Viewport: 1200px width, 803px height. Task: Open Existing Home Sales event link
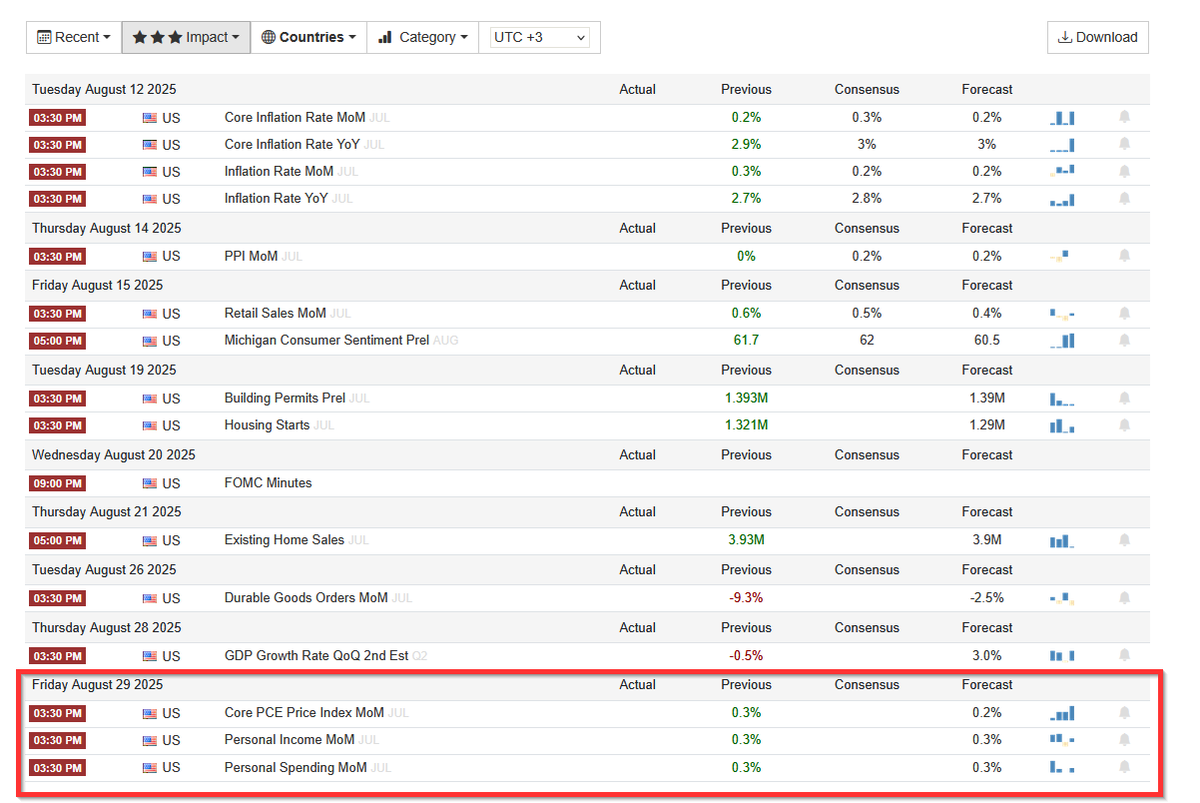pos(284,540)
